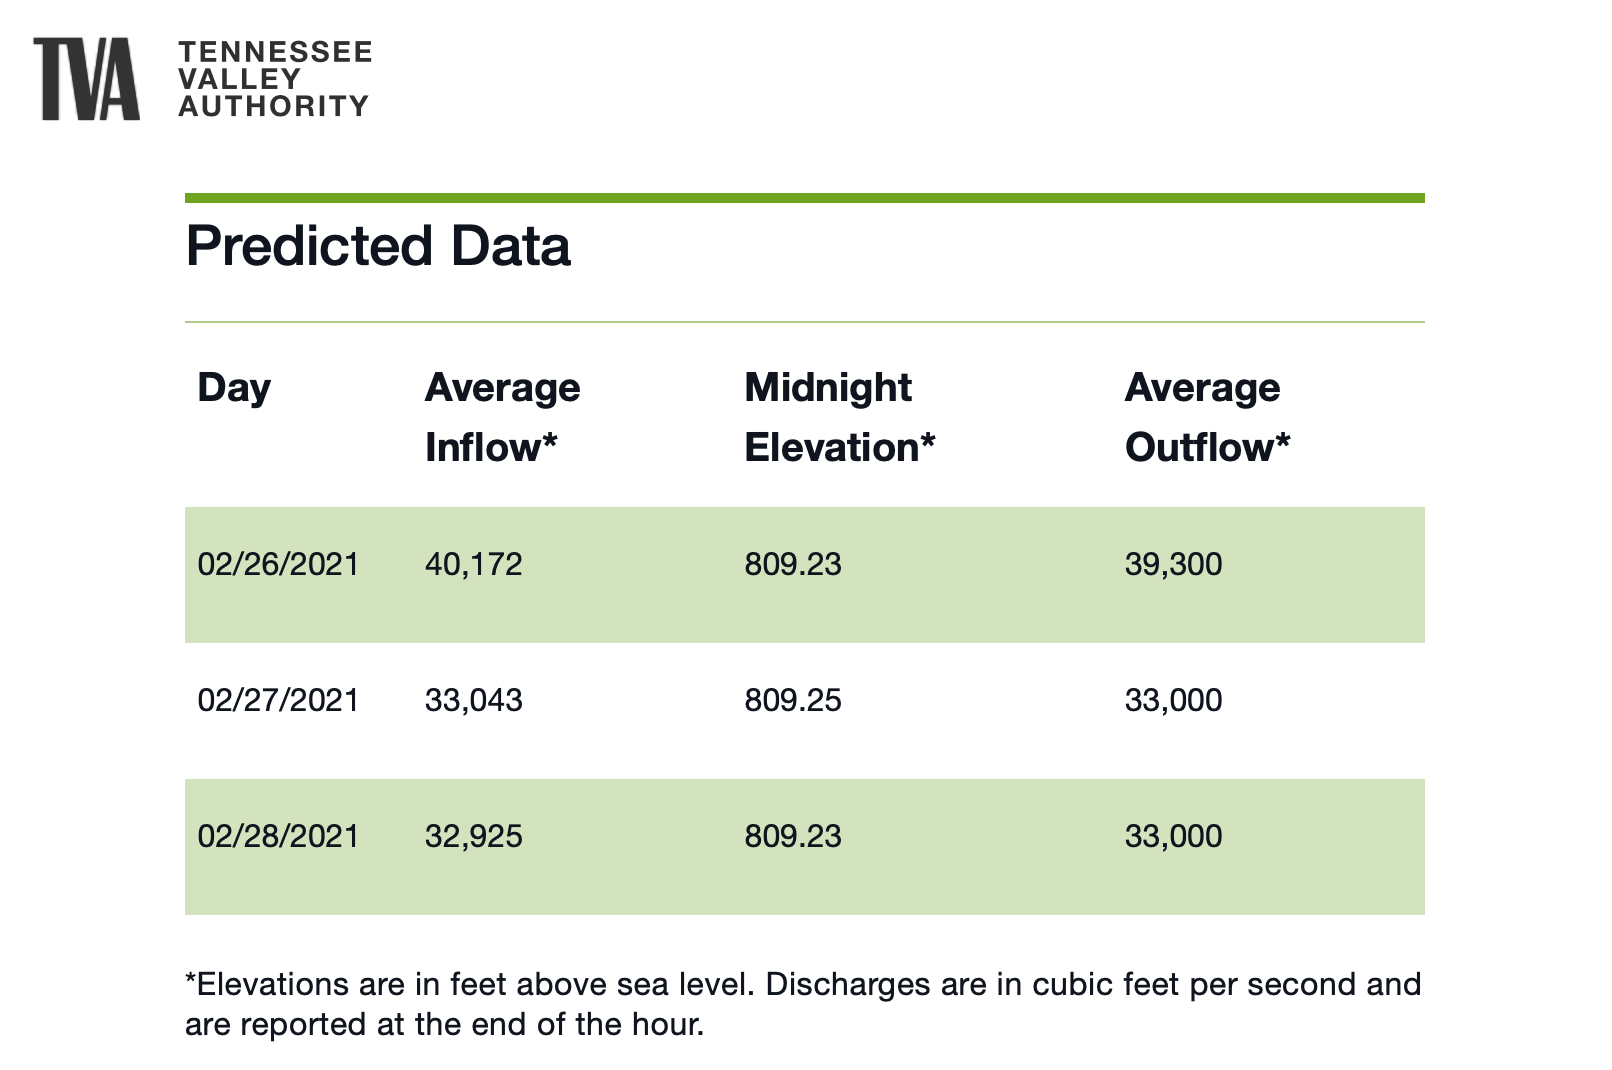Click the 33,000 outflow for 02/28/2021
This screenshot has width=1612, height=1070.
(1173, 837)
